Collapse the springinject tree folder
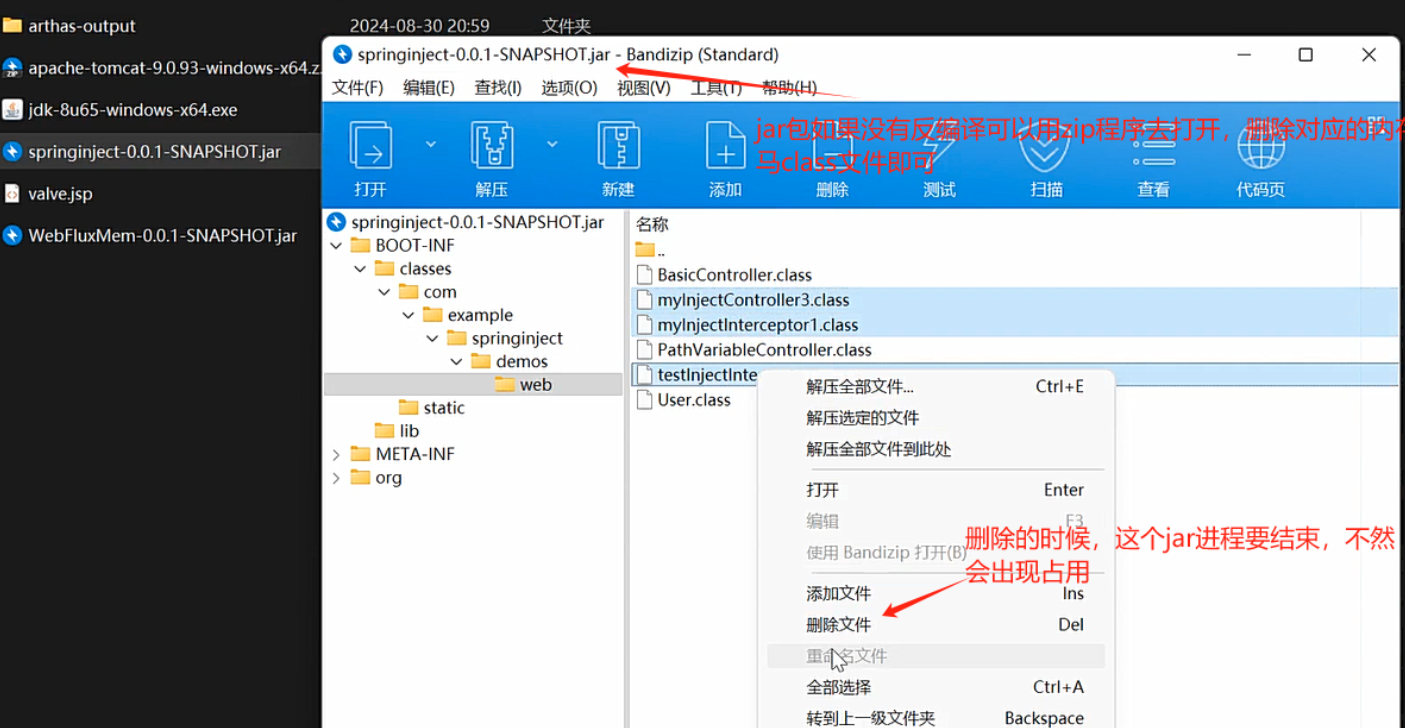This screenshot has width=1405, height=728. click(432, 338)
